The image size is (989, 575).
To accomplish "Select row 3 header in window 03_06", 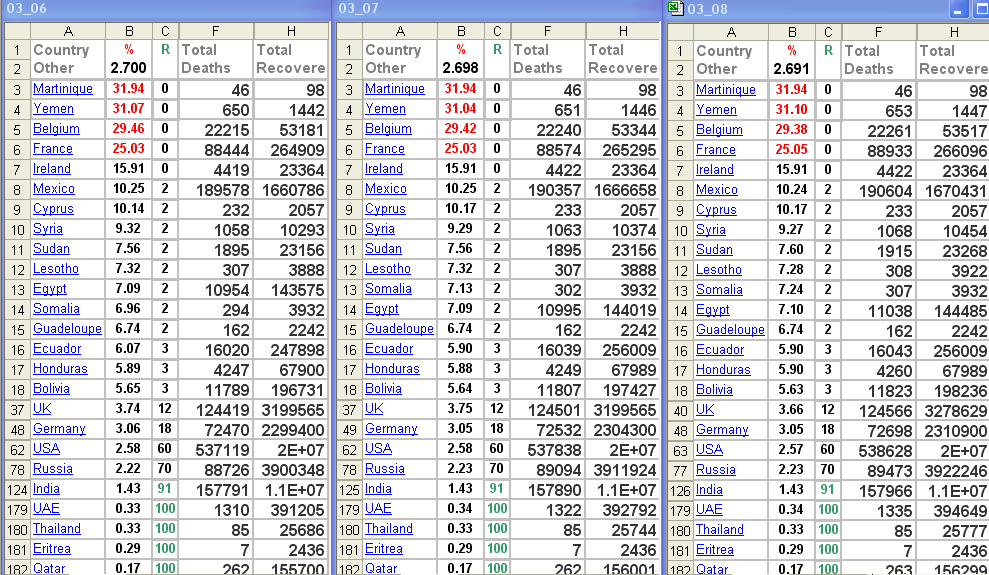I will point(17,89).
